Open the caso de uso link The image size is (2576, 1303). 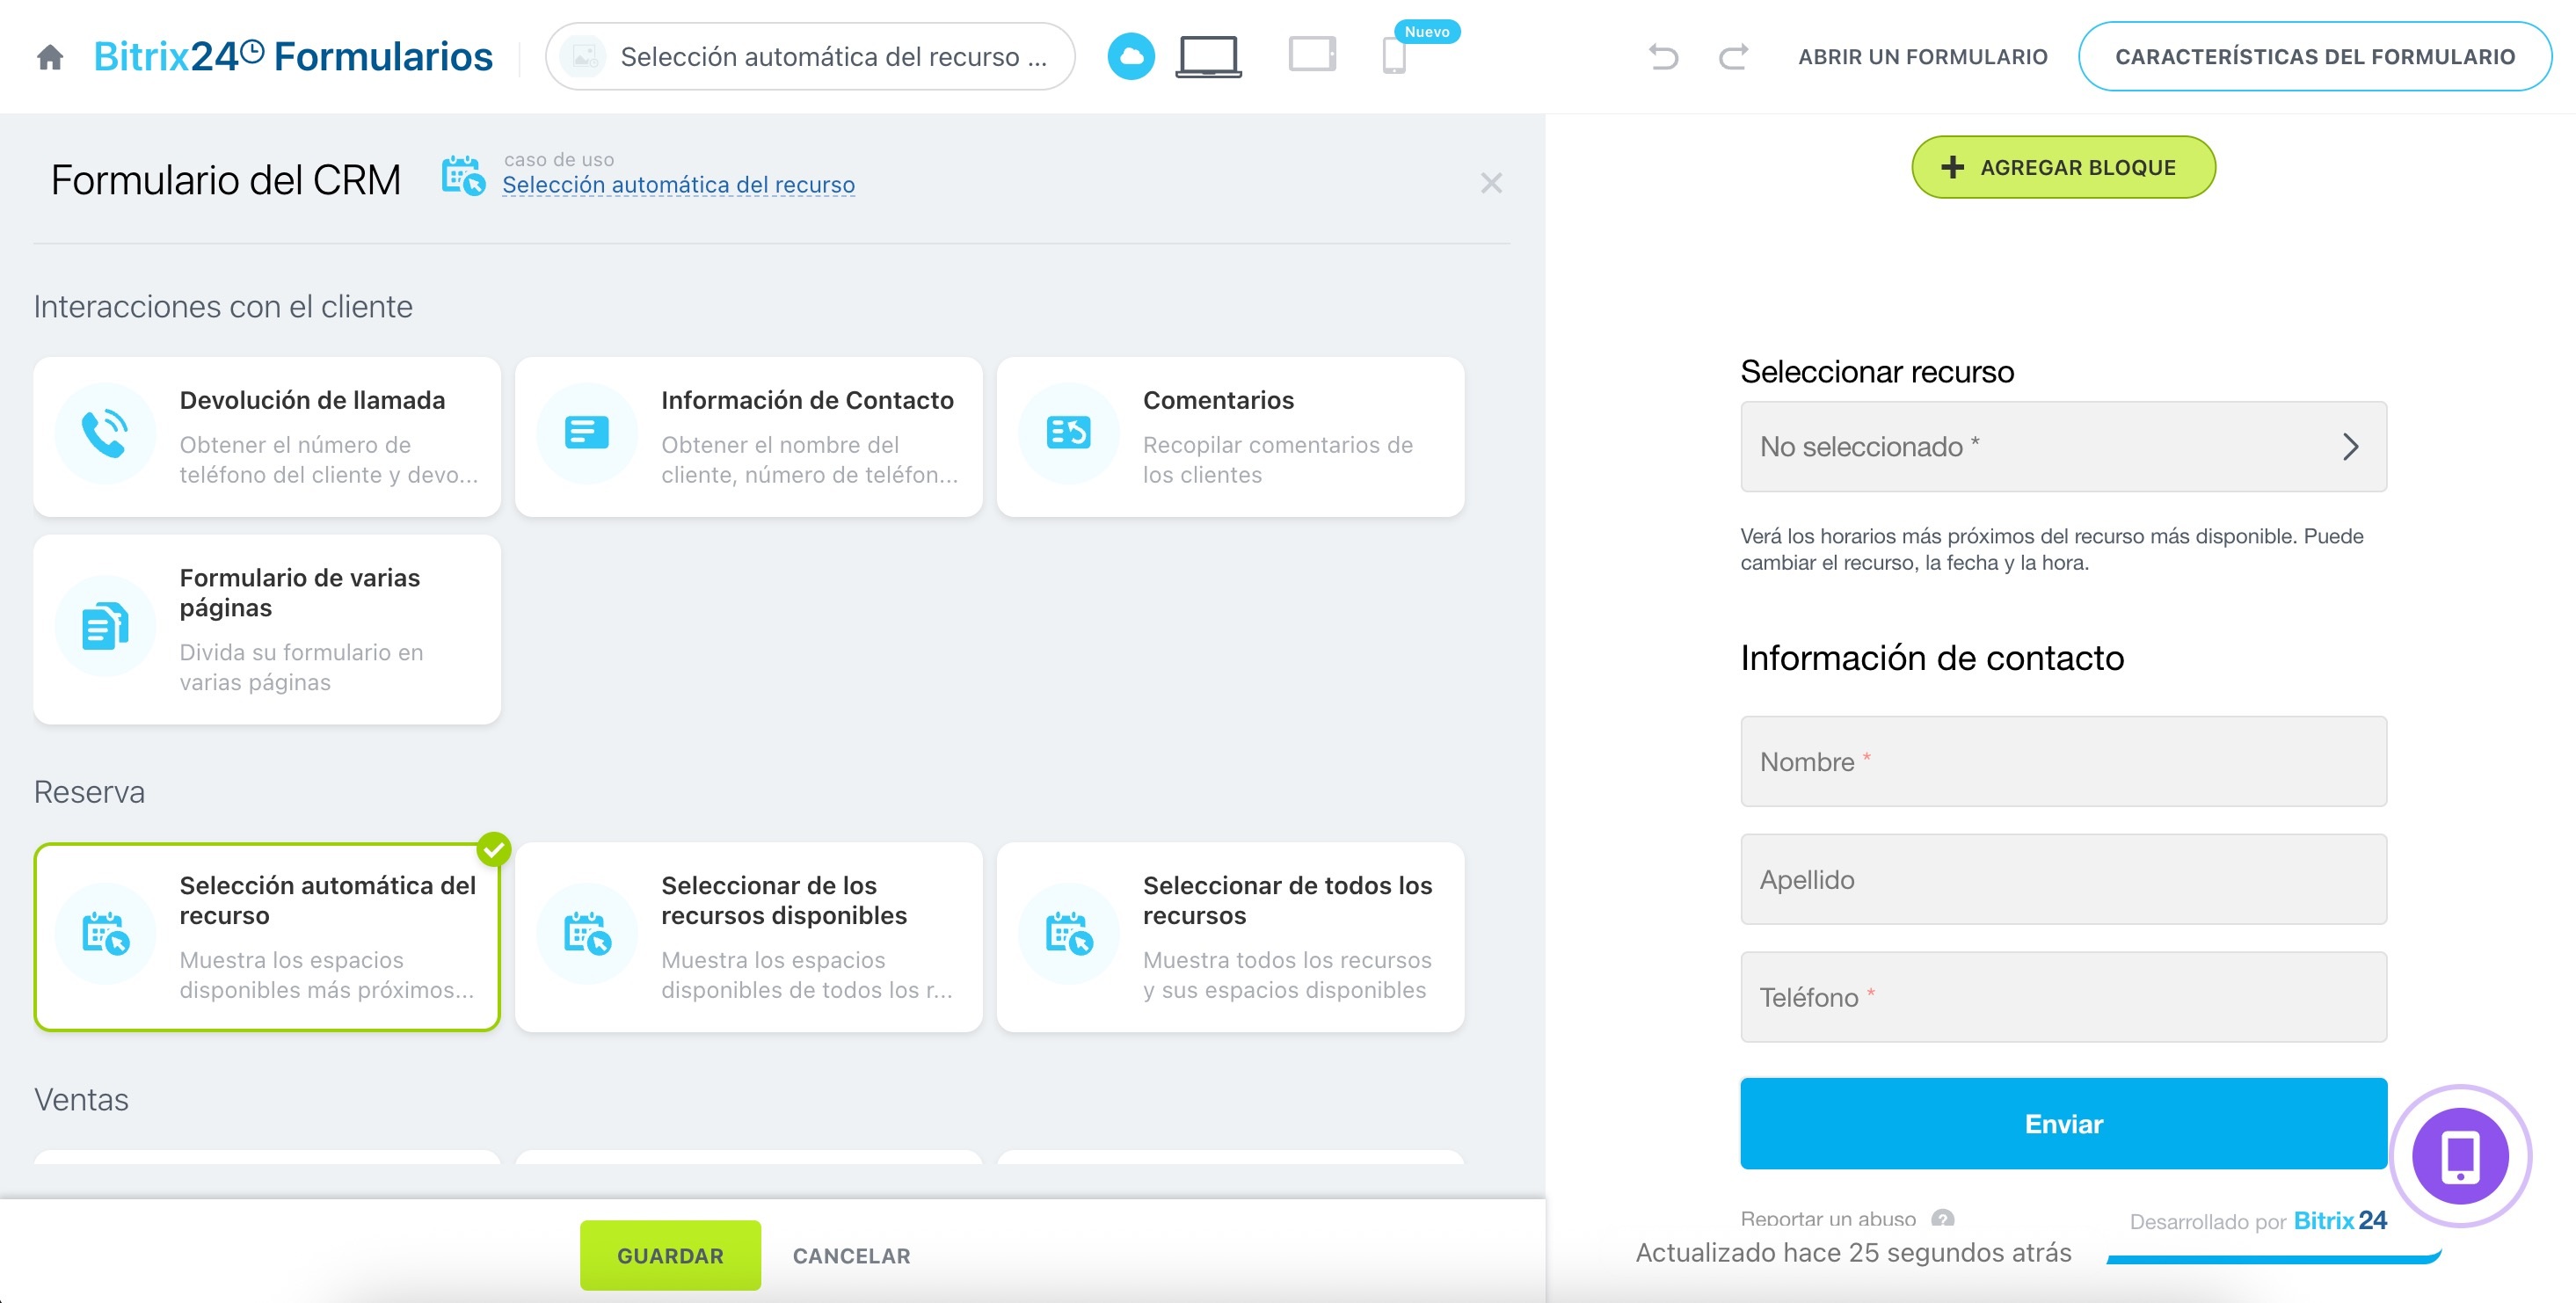click(678, 185)
